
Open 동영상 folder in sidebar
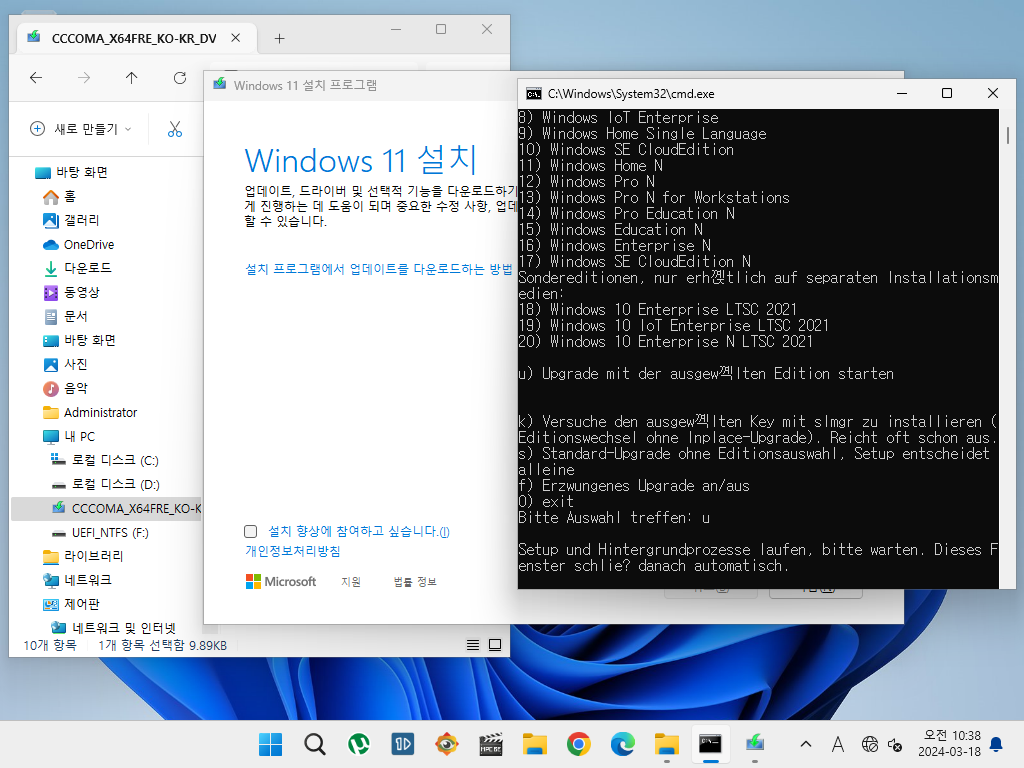[71, 293]
